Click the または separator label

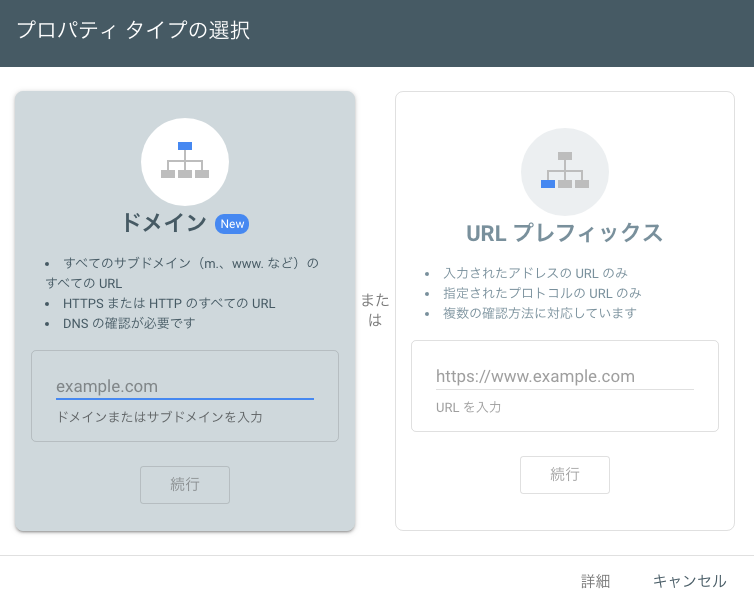(x=375, y=310)
